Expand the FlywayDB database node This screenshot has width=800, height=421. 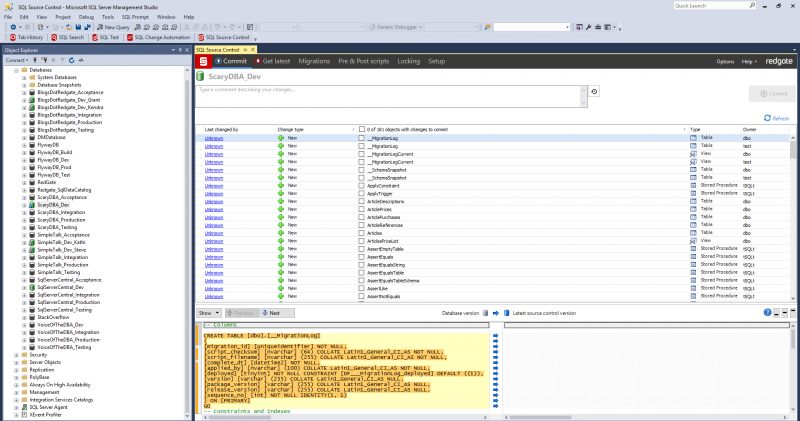(24, 145)
